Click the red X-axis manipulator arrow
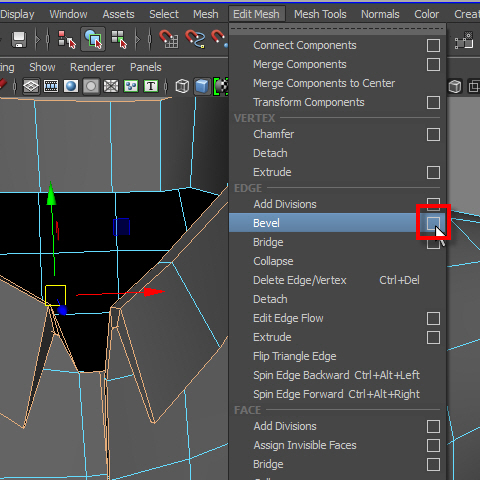480x480 pixels. [x=154, y=292]
